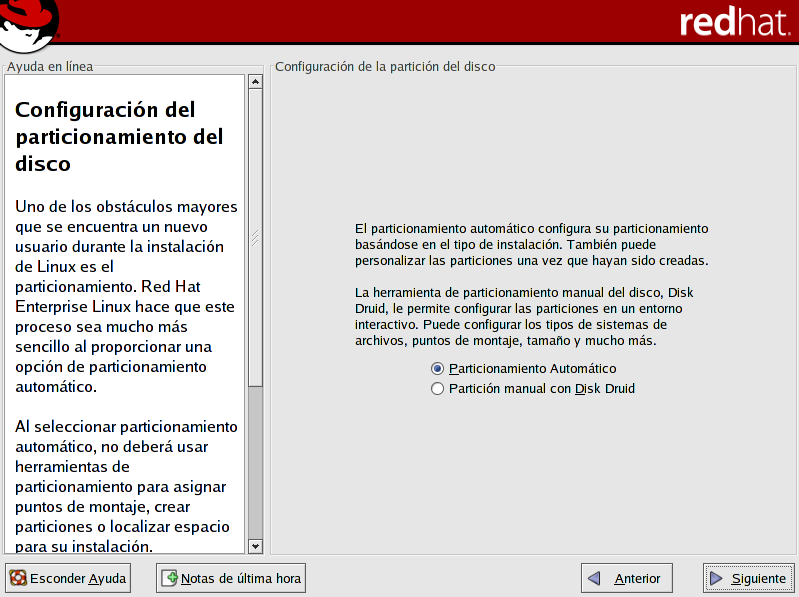Click the Particionamiento Automático label text

click(x=532, y=369)
